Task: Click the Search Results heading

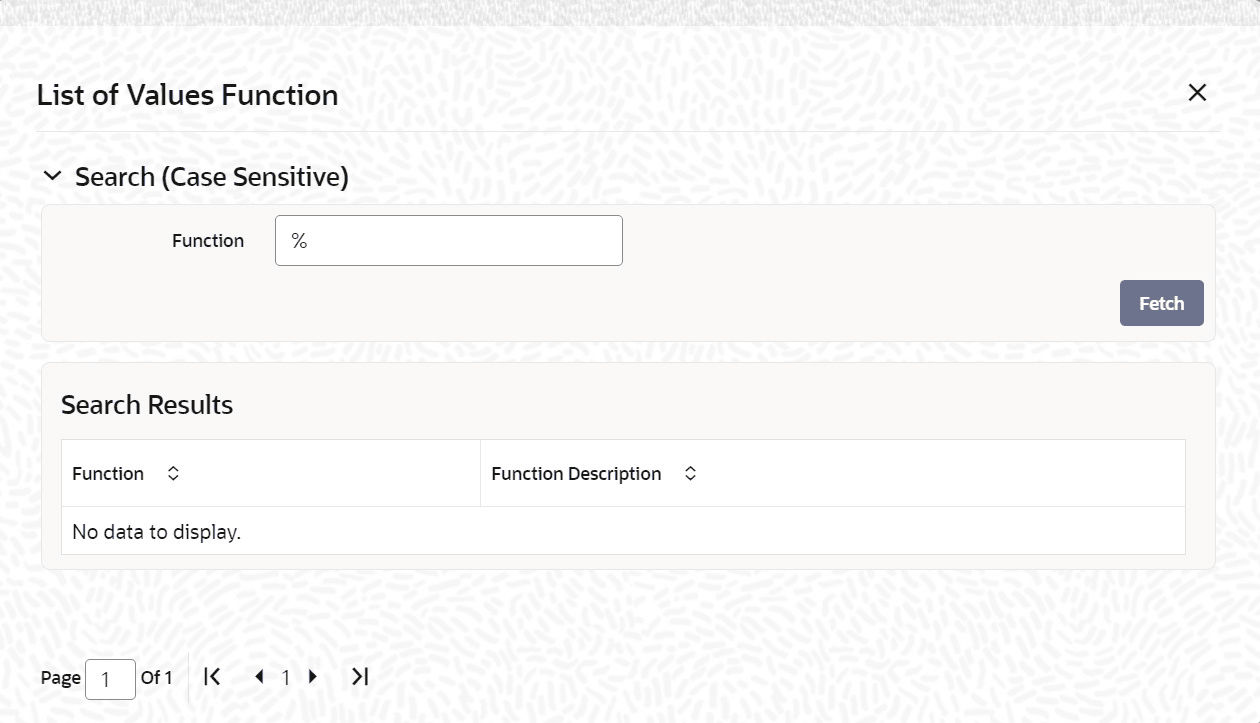Action: coord(147,405)
